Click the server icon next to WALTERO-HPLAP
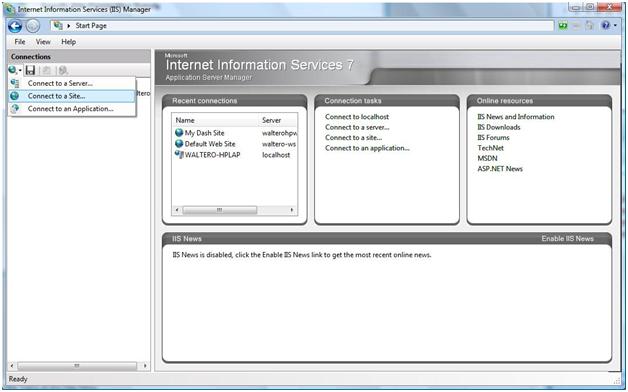This screenshot has width=628, height=392. click(x=179, y=155)
